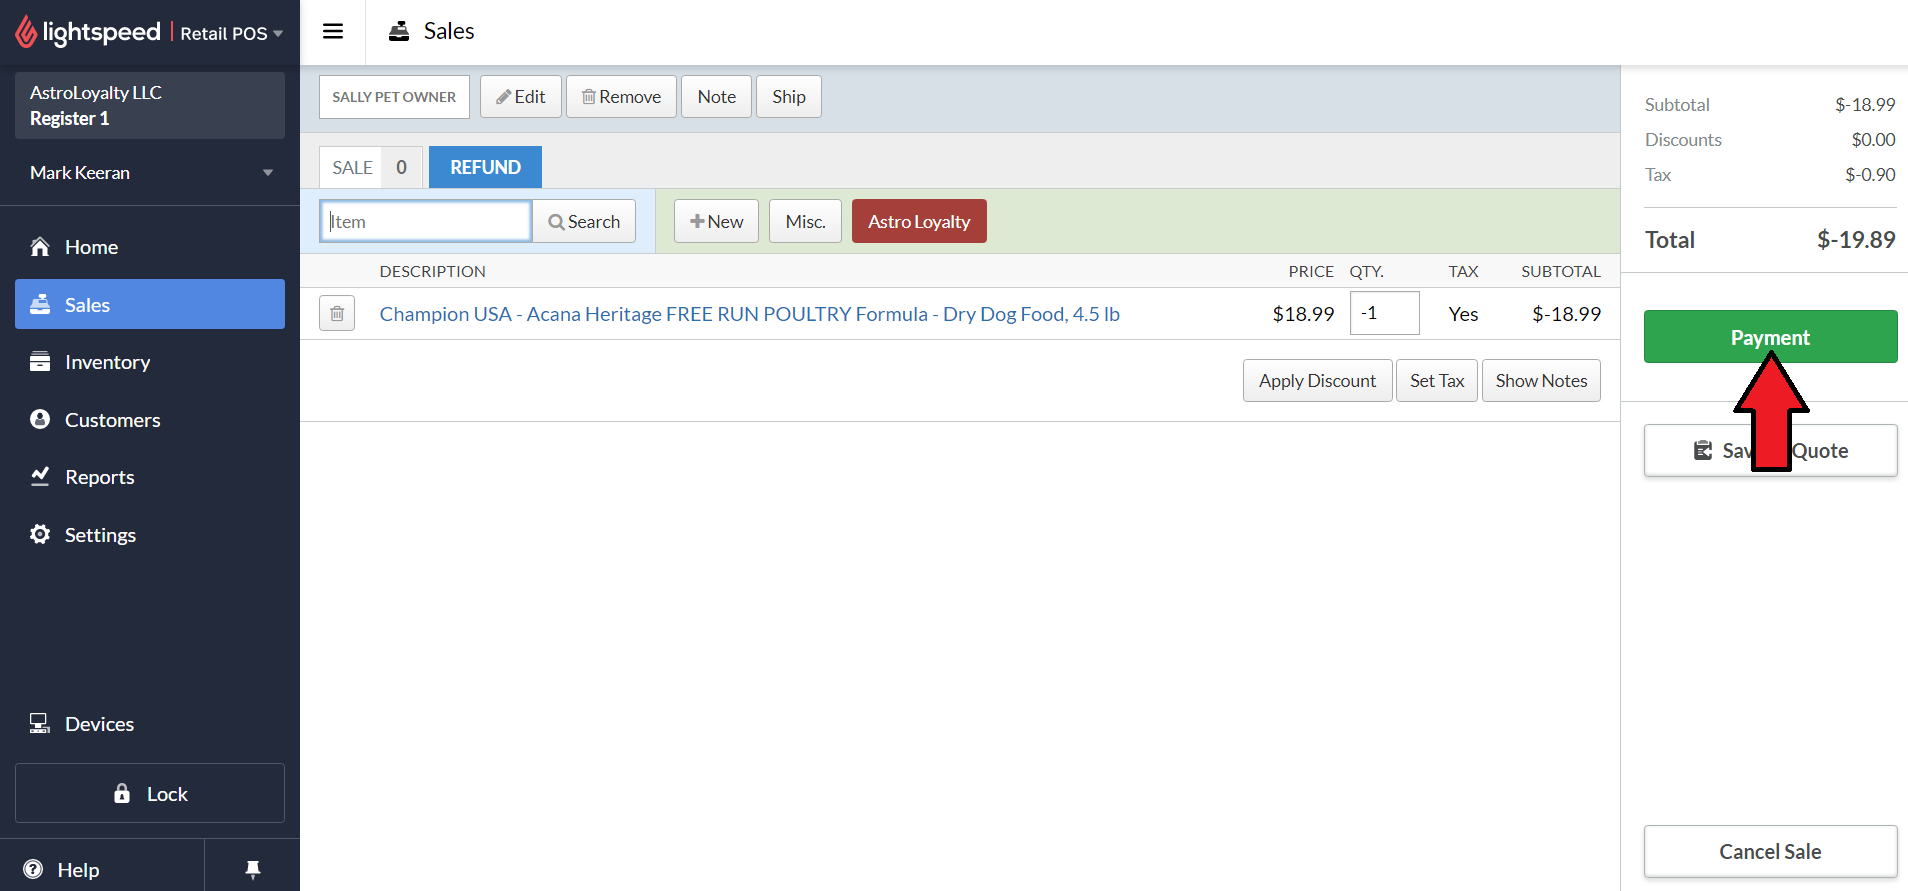Click the Total $-19.89 amount
1908x891 pixels.
1856,240
